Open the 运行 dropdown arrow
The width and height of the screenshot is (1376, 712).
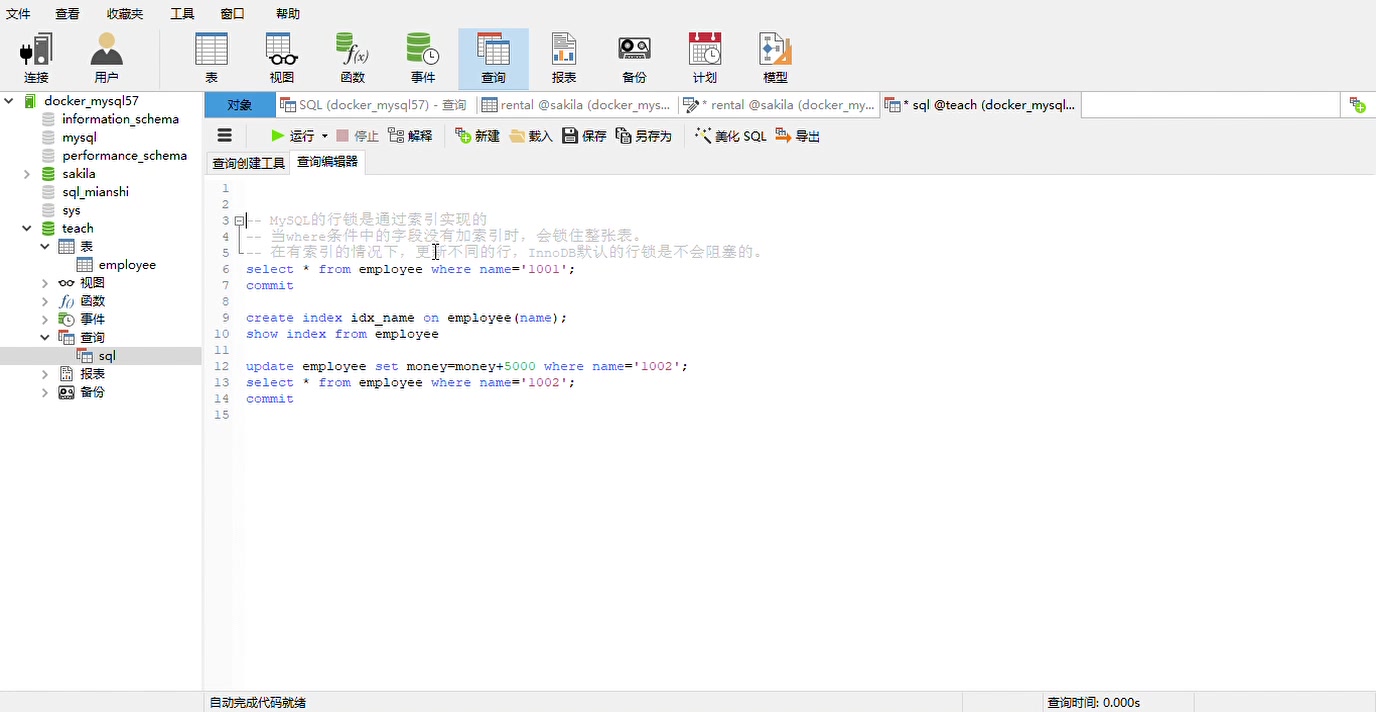pos(324,135)
